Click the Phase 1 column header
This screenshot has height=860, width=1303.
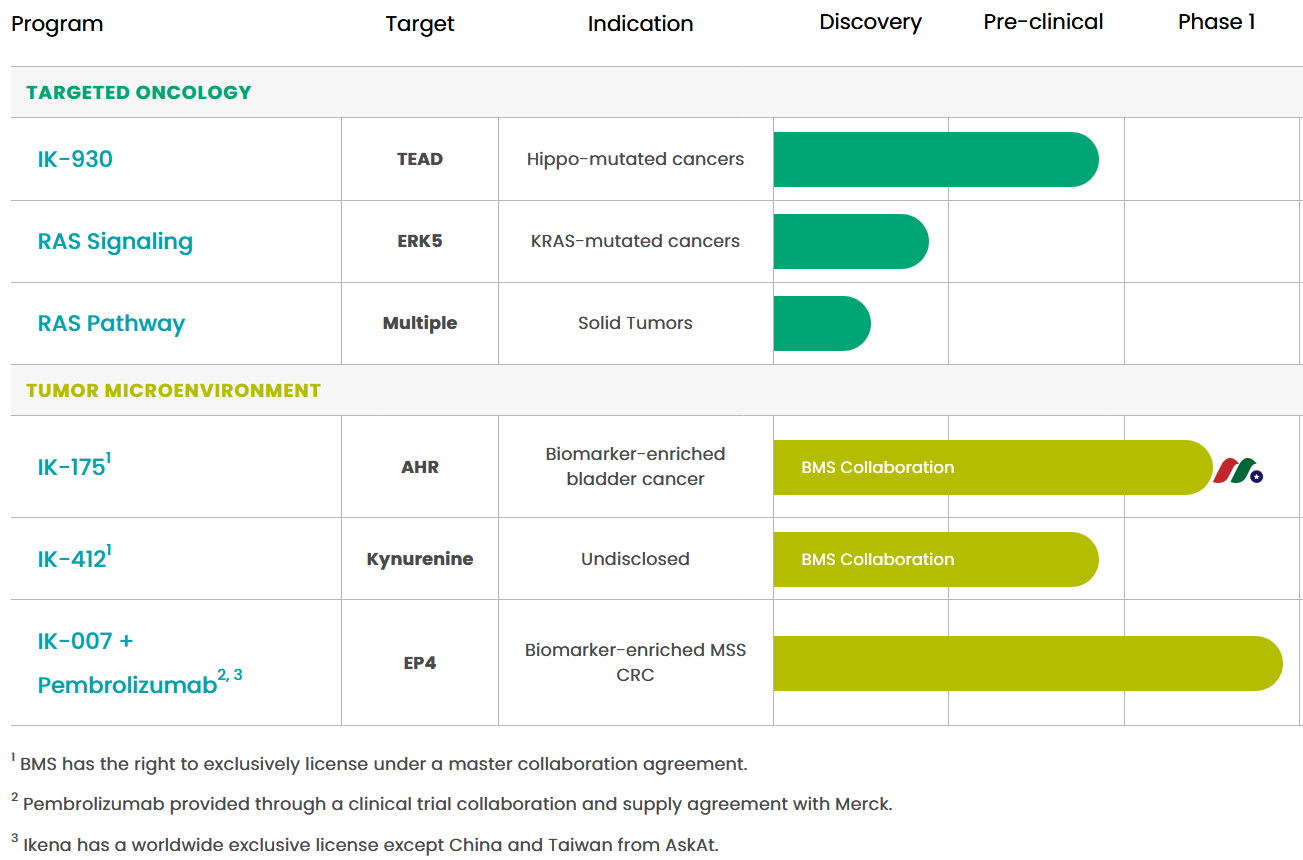[x=1216, y=22]
